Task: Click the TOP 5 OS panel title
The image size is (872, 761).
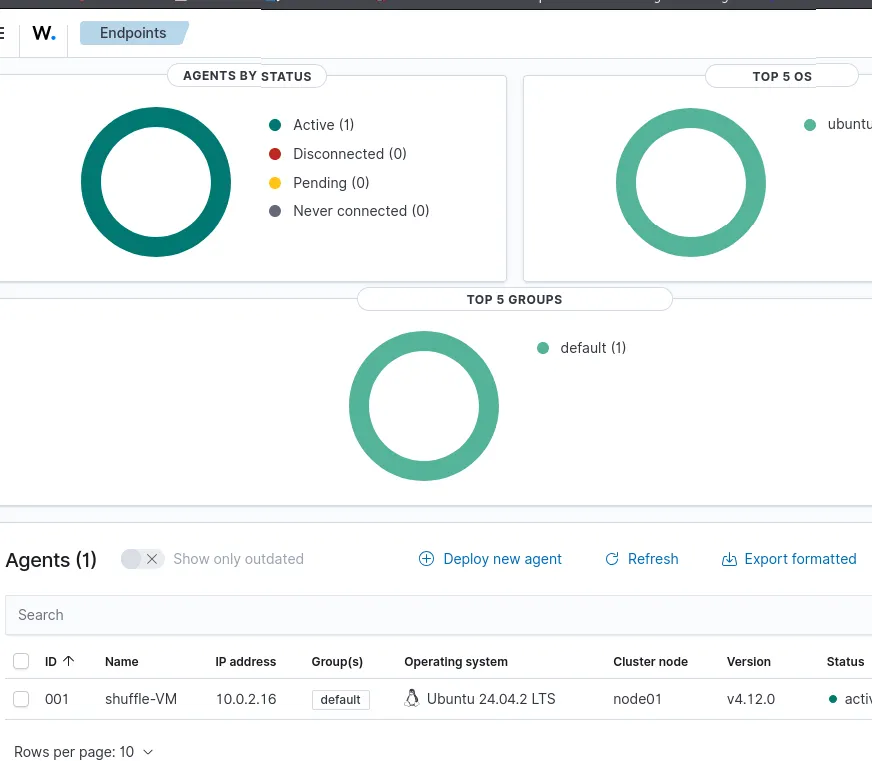Action: coord(782,76)
